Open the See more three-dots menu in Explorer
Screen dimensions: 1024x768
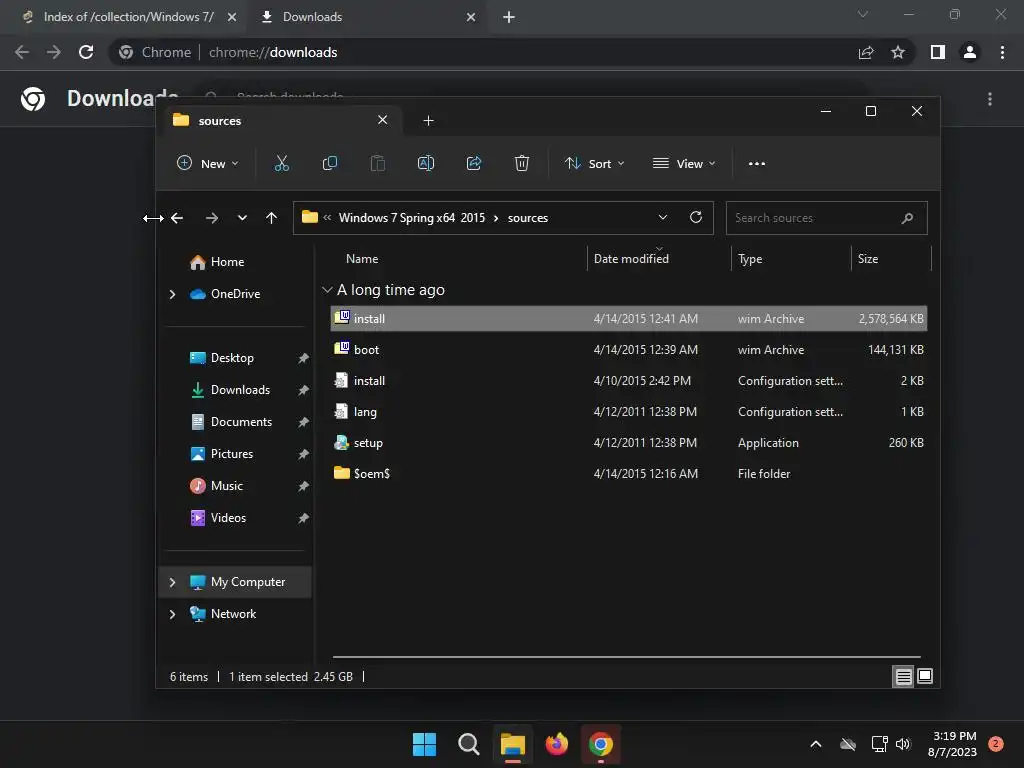(x=757, y=163)
